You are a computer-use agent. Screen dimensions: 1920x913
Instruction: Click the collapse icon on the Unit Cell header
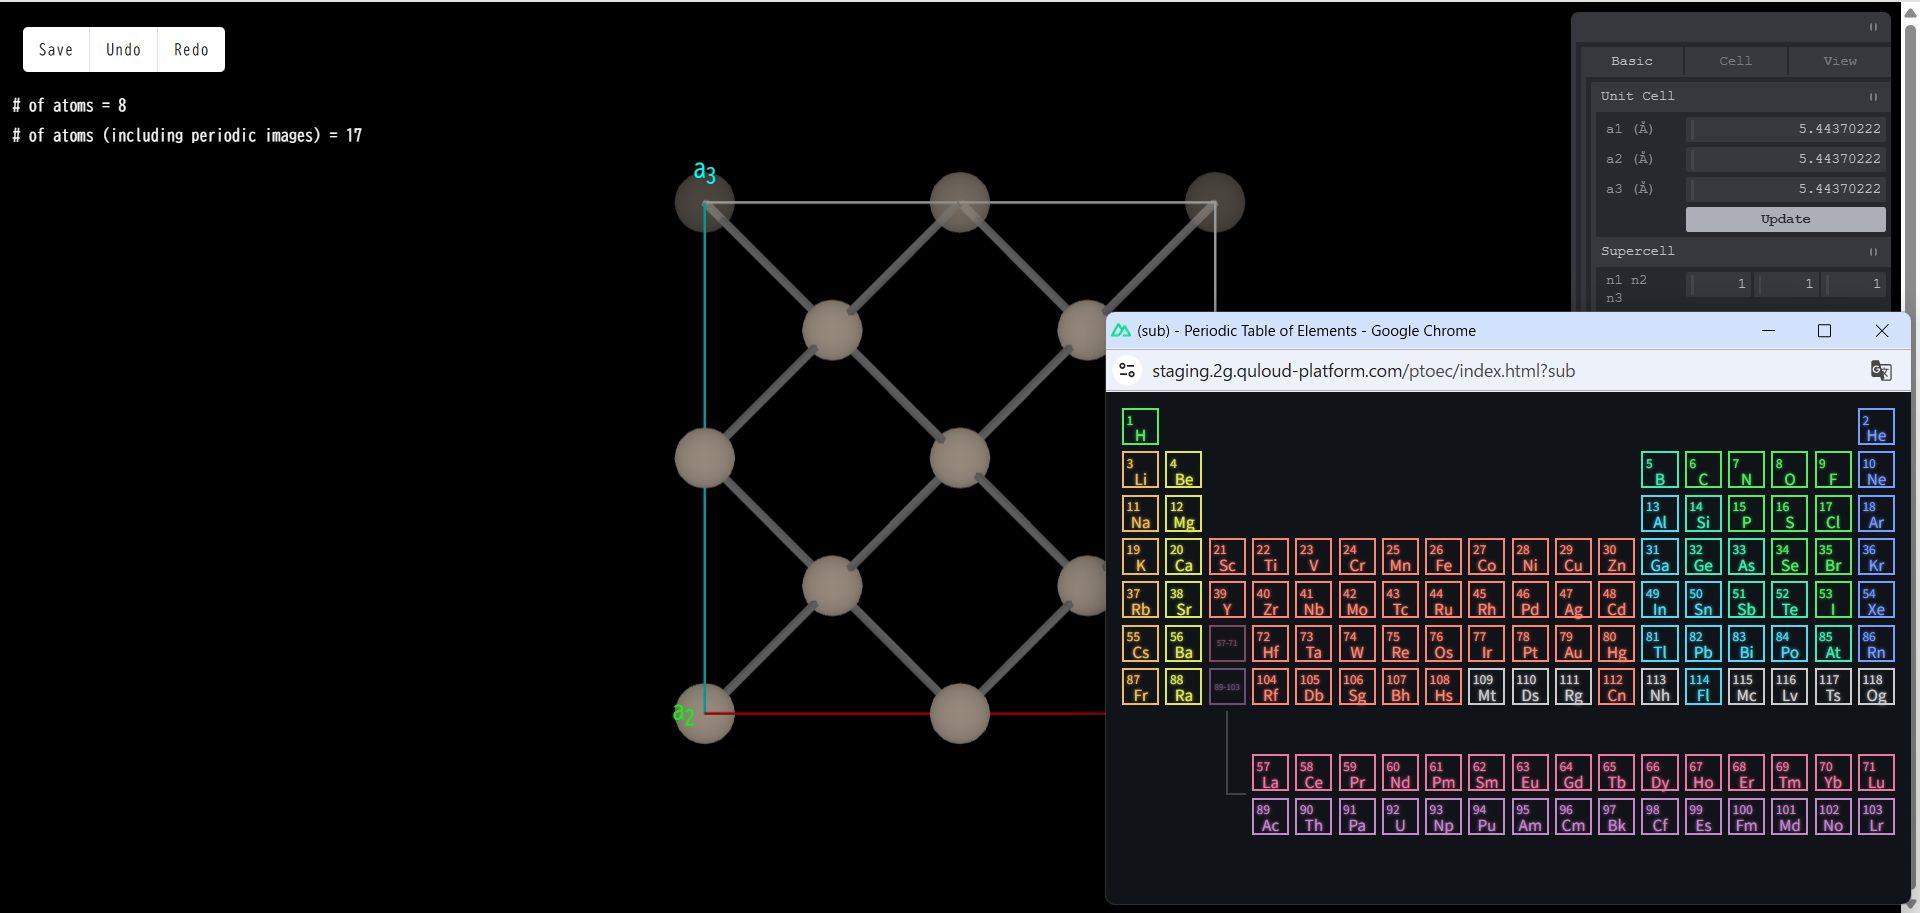tap(1872, 96)
